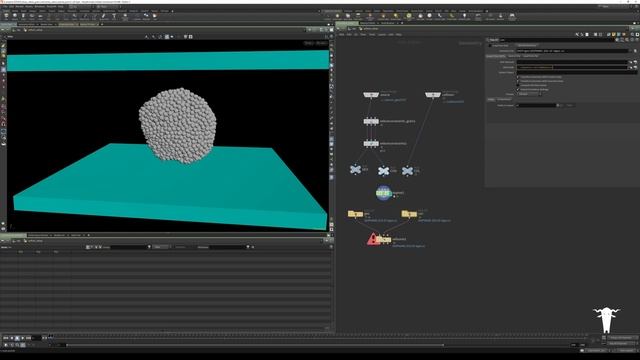
Task: Select the Vellum Solver node in network
Action: point(384,193)
